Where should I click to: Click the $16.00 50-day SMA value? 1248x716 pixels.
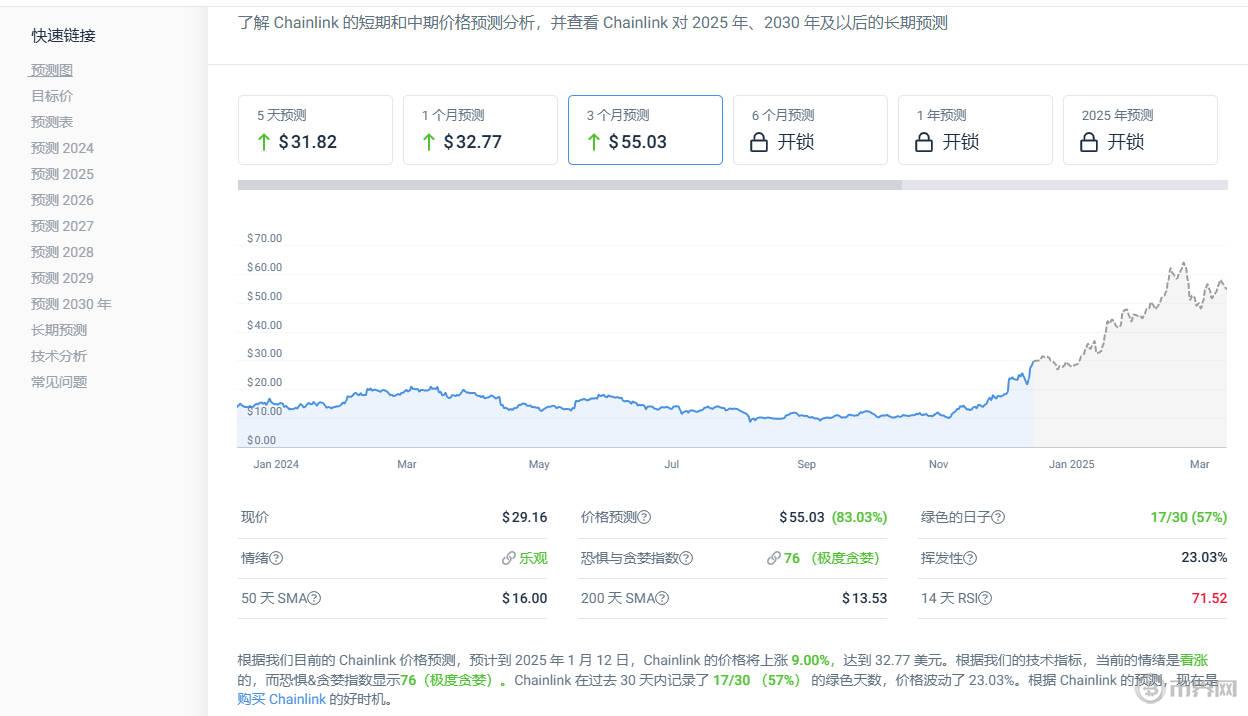[525, 598]
